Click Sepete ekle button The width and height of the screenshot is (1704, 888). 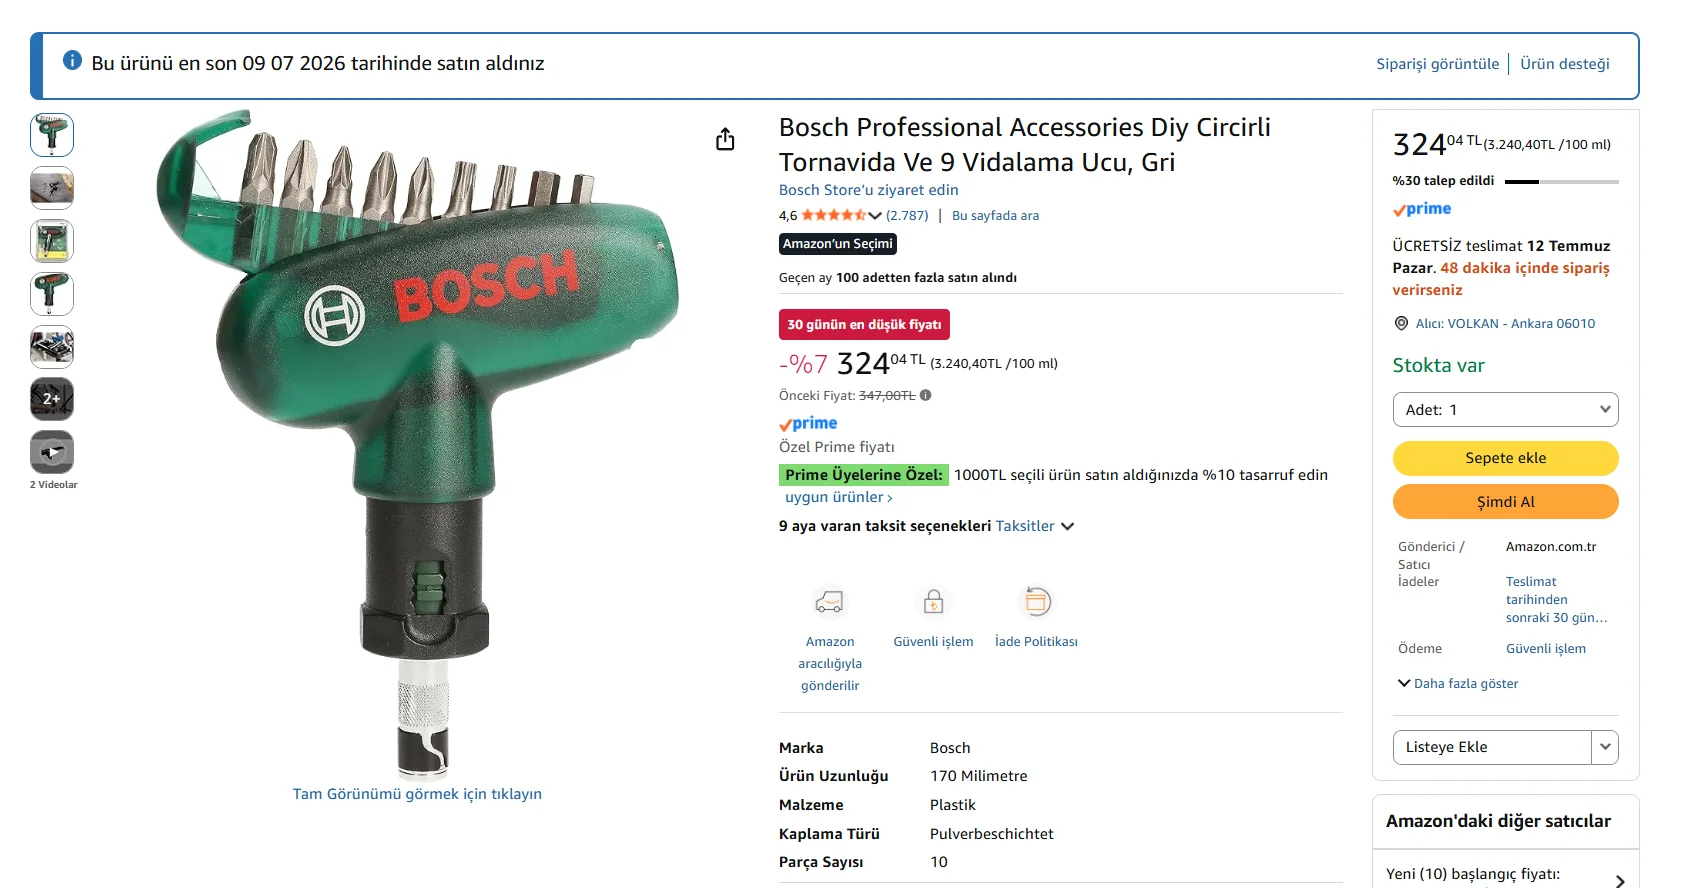coord(1505,458)
